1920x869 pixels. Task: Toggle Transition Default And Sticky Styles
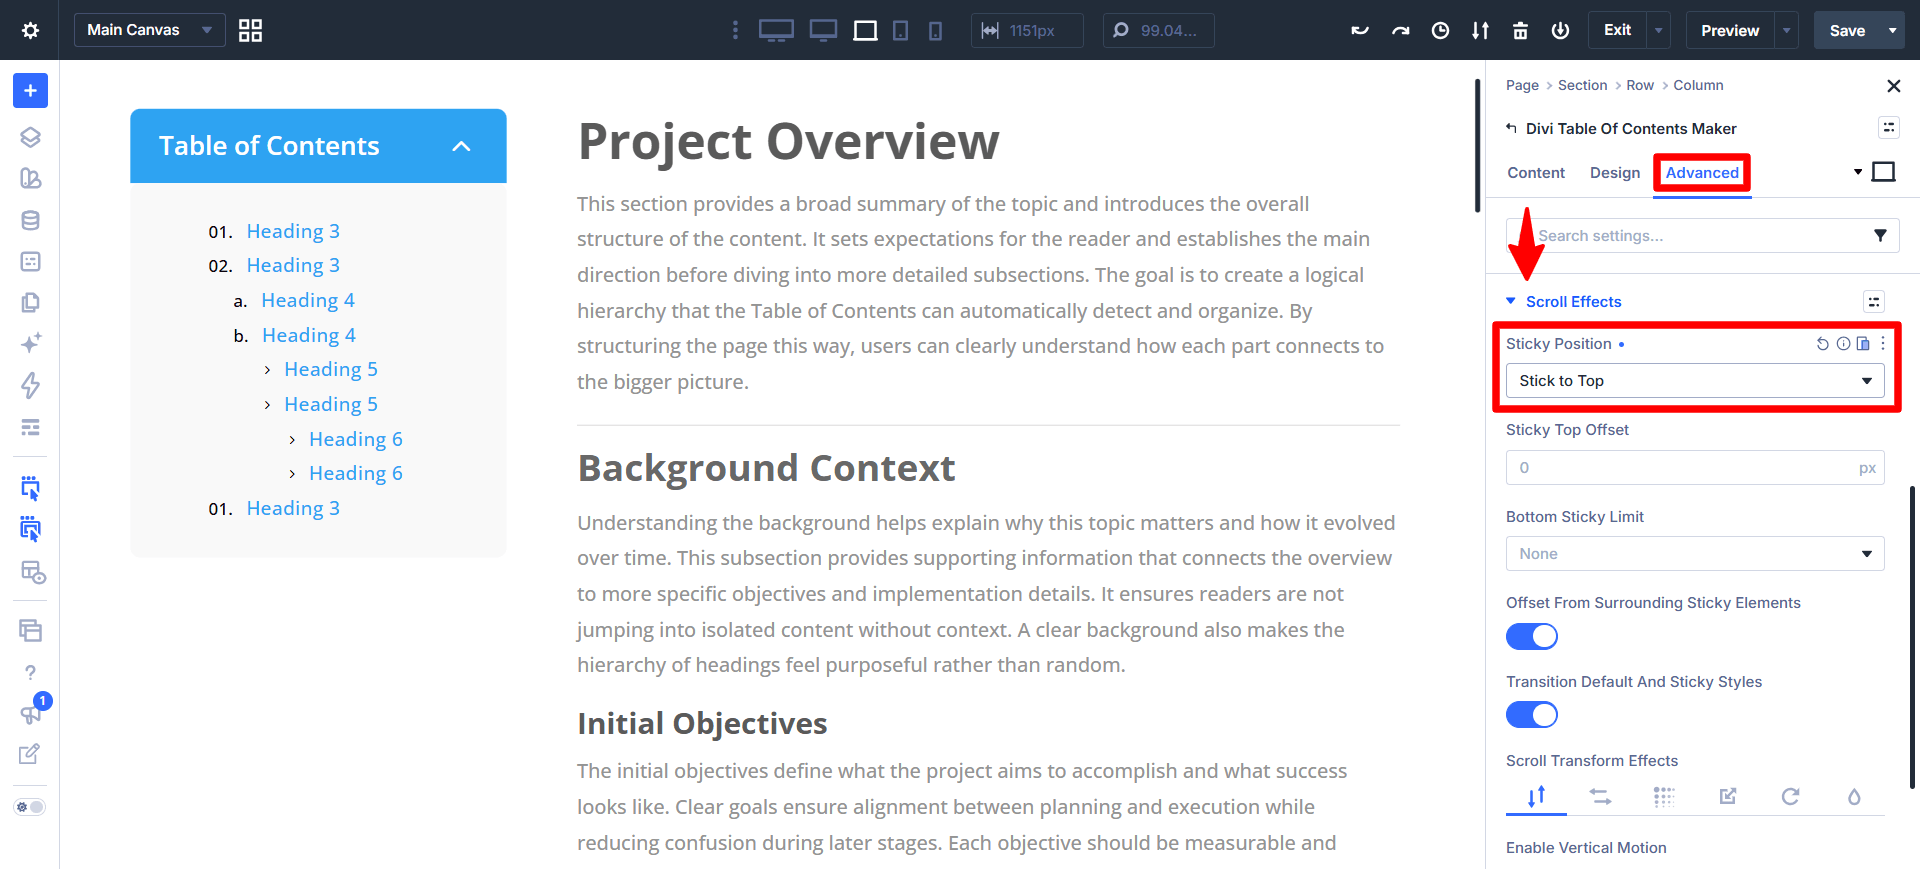click(x=1532, y=715)
